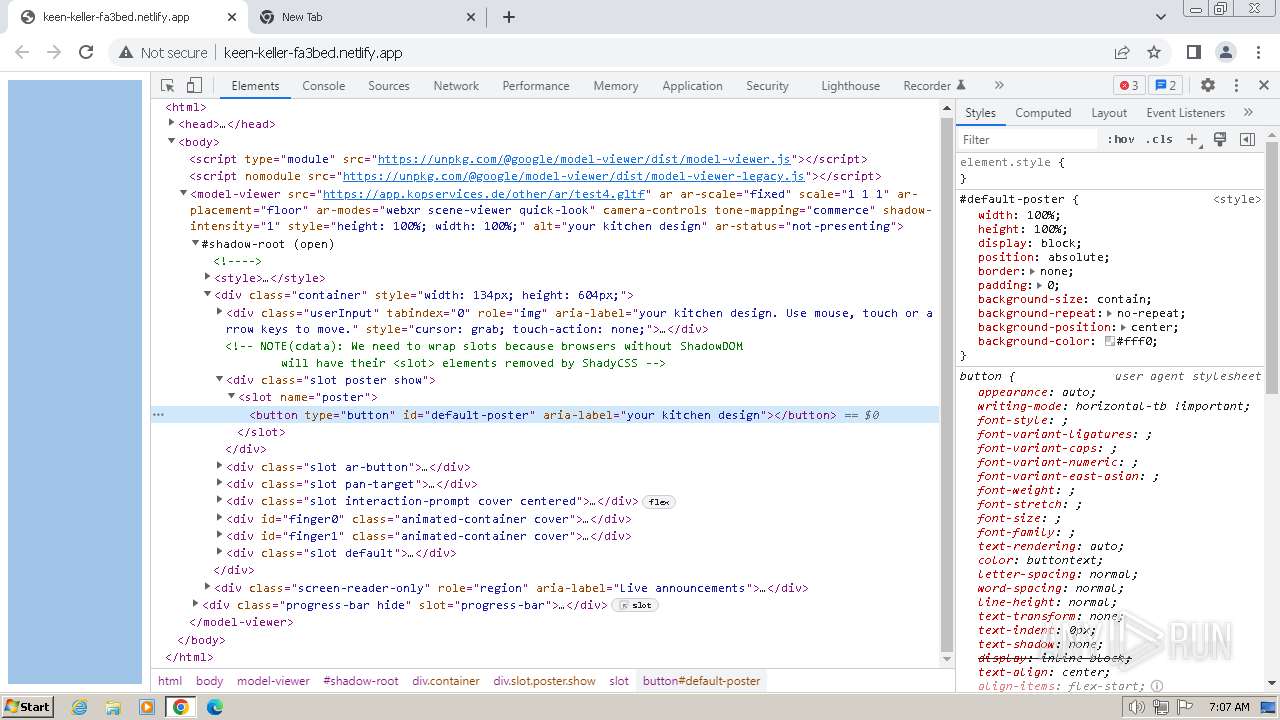
Task: Toggle the browser side panel icon
Action: (1194, 52)
